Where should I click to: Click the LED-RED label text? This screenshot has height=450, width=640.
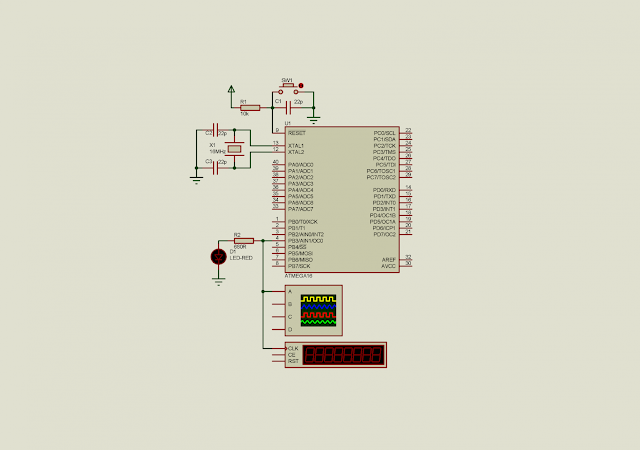coord(241,258)
